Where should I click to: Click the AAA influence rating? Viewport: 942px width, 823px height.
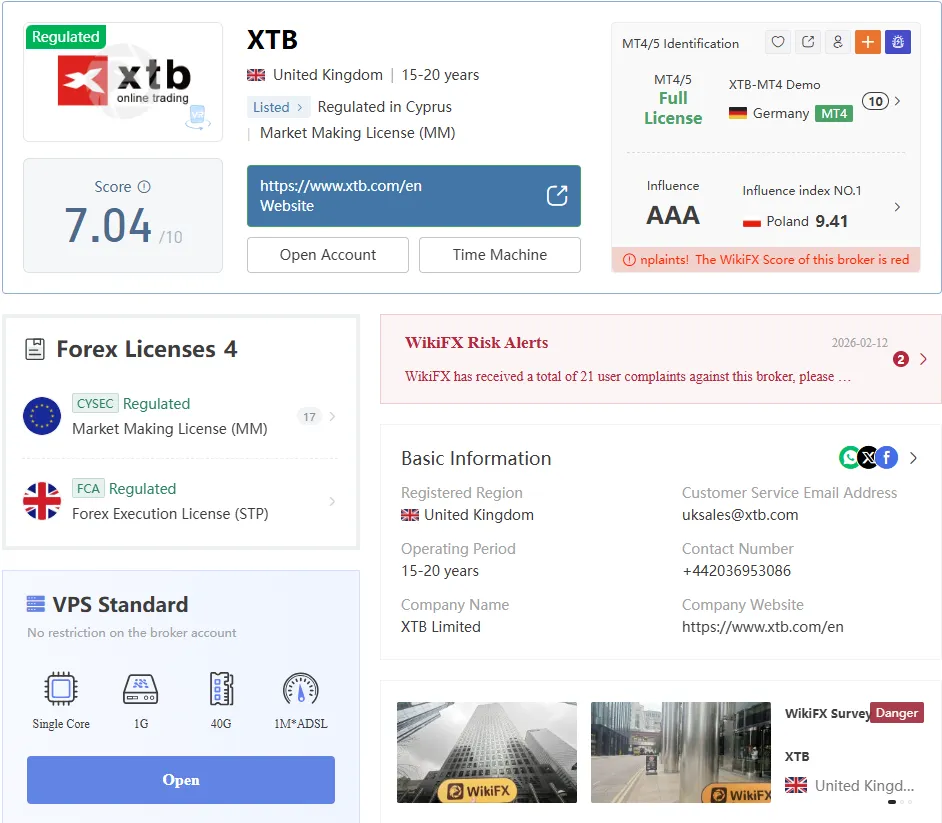point(673,215)
